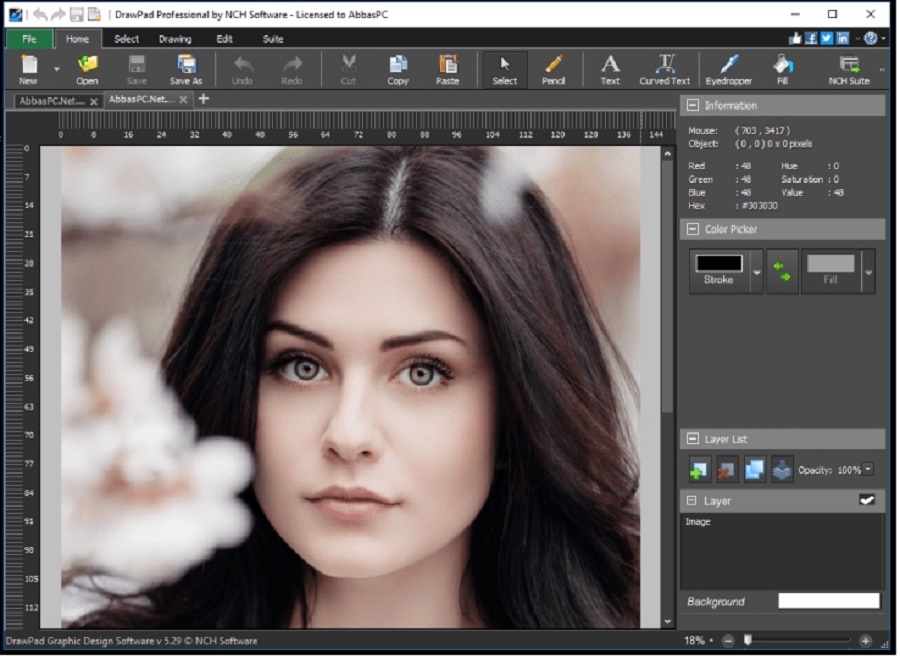Swap stroke and fill colors
Viewport: 900px width, 660px height.
click(x=784, y=270)
